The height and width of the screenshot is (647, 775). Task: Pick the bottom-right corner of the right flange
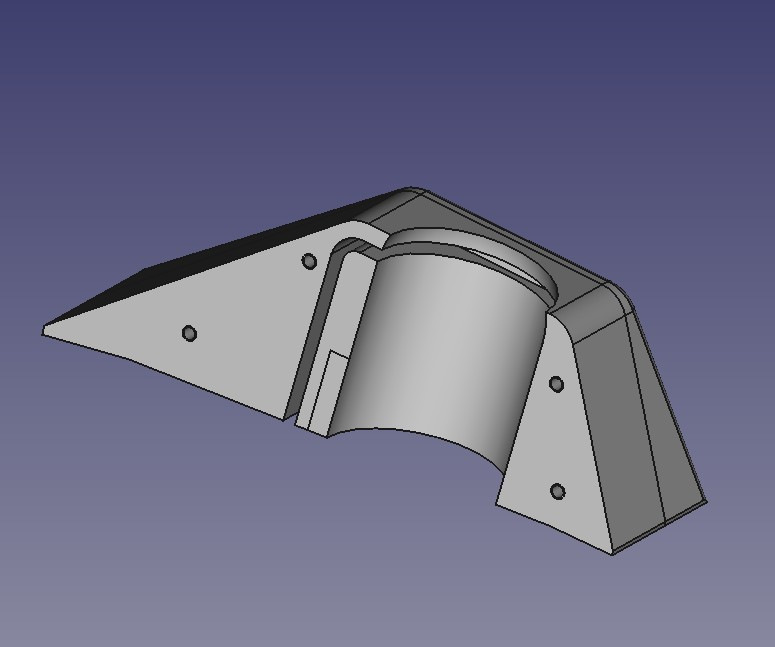click(x=612, y=553)
